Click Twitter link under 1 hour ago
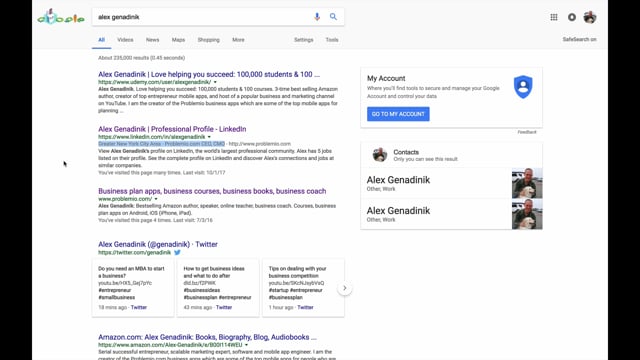This screenshot has width=640, height=360. [305, 307]
